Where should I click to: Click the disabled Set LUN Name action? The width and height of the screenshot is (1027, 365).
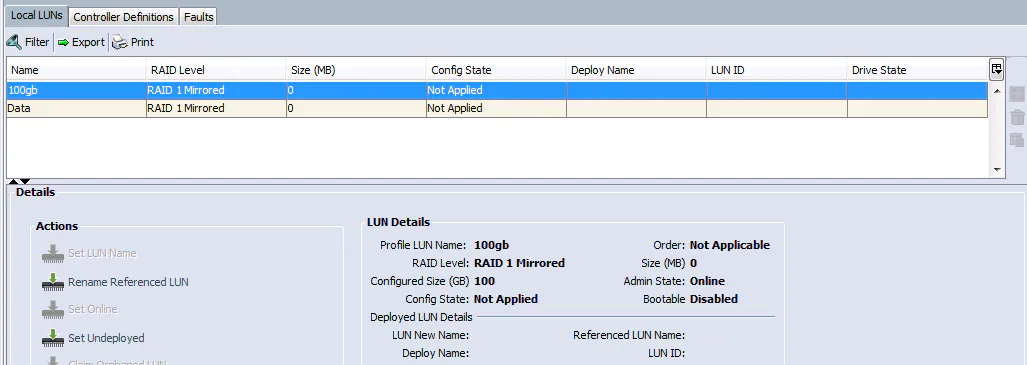[x=102, y=253]
